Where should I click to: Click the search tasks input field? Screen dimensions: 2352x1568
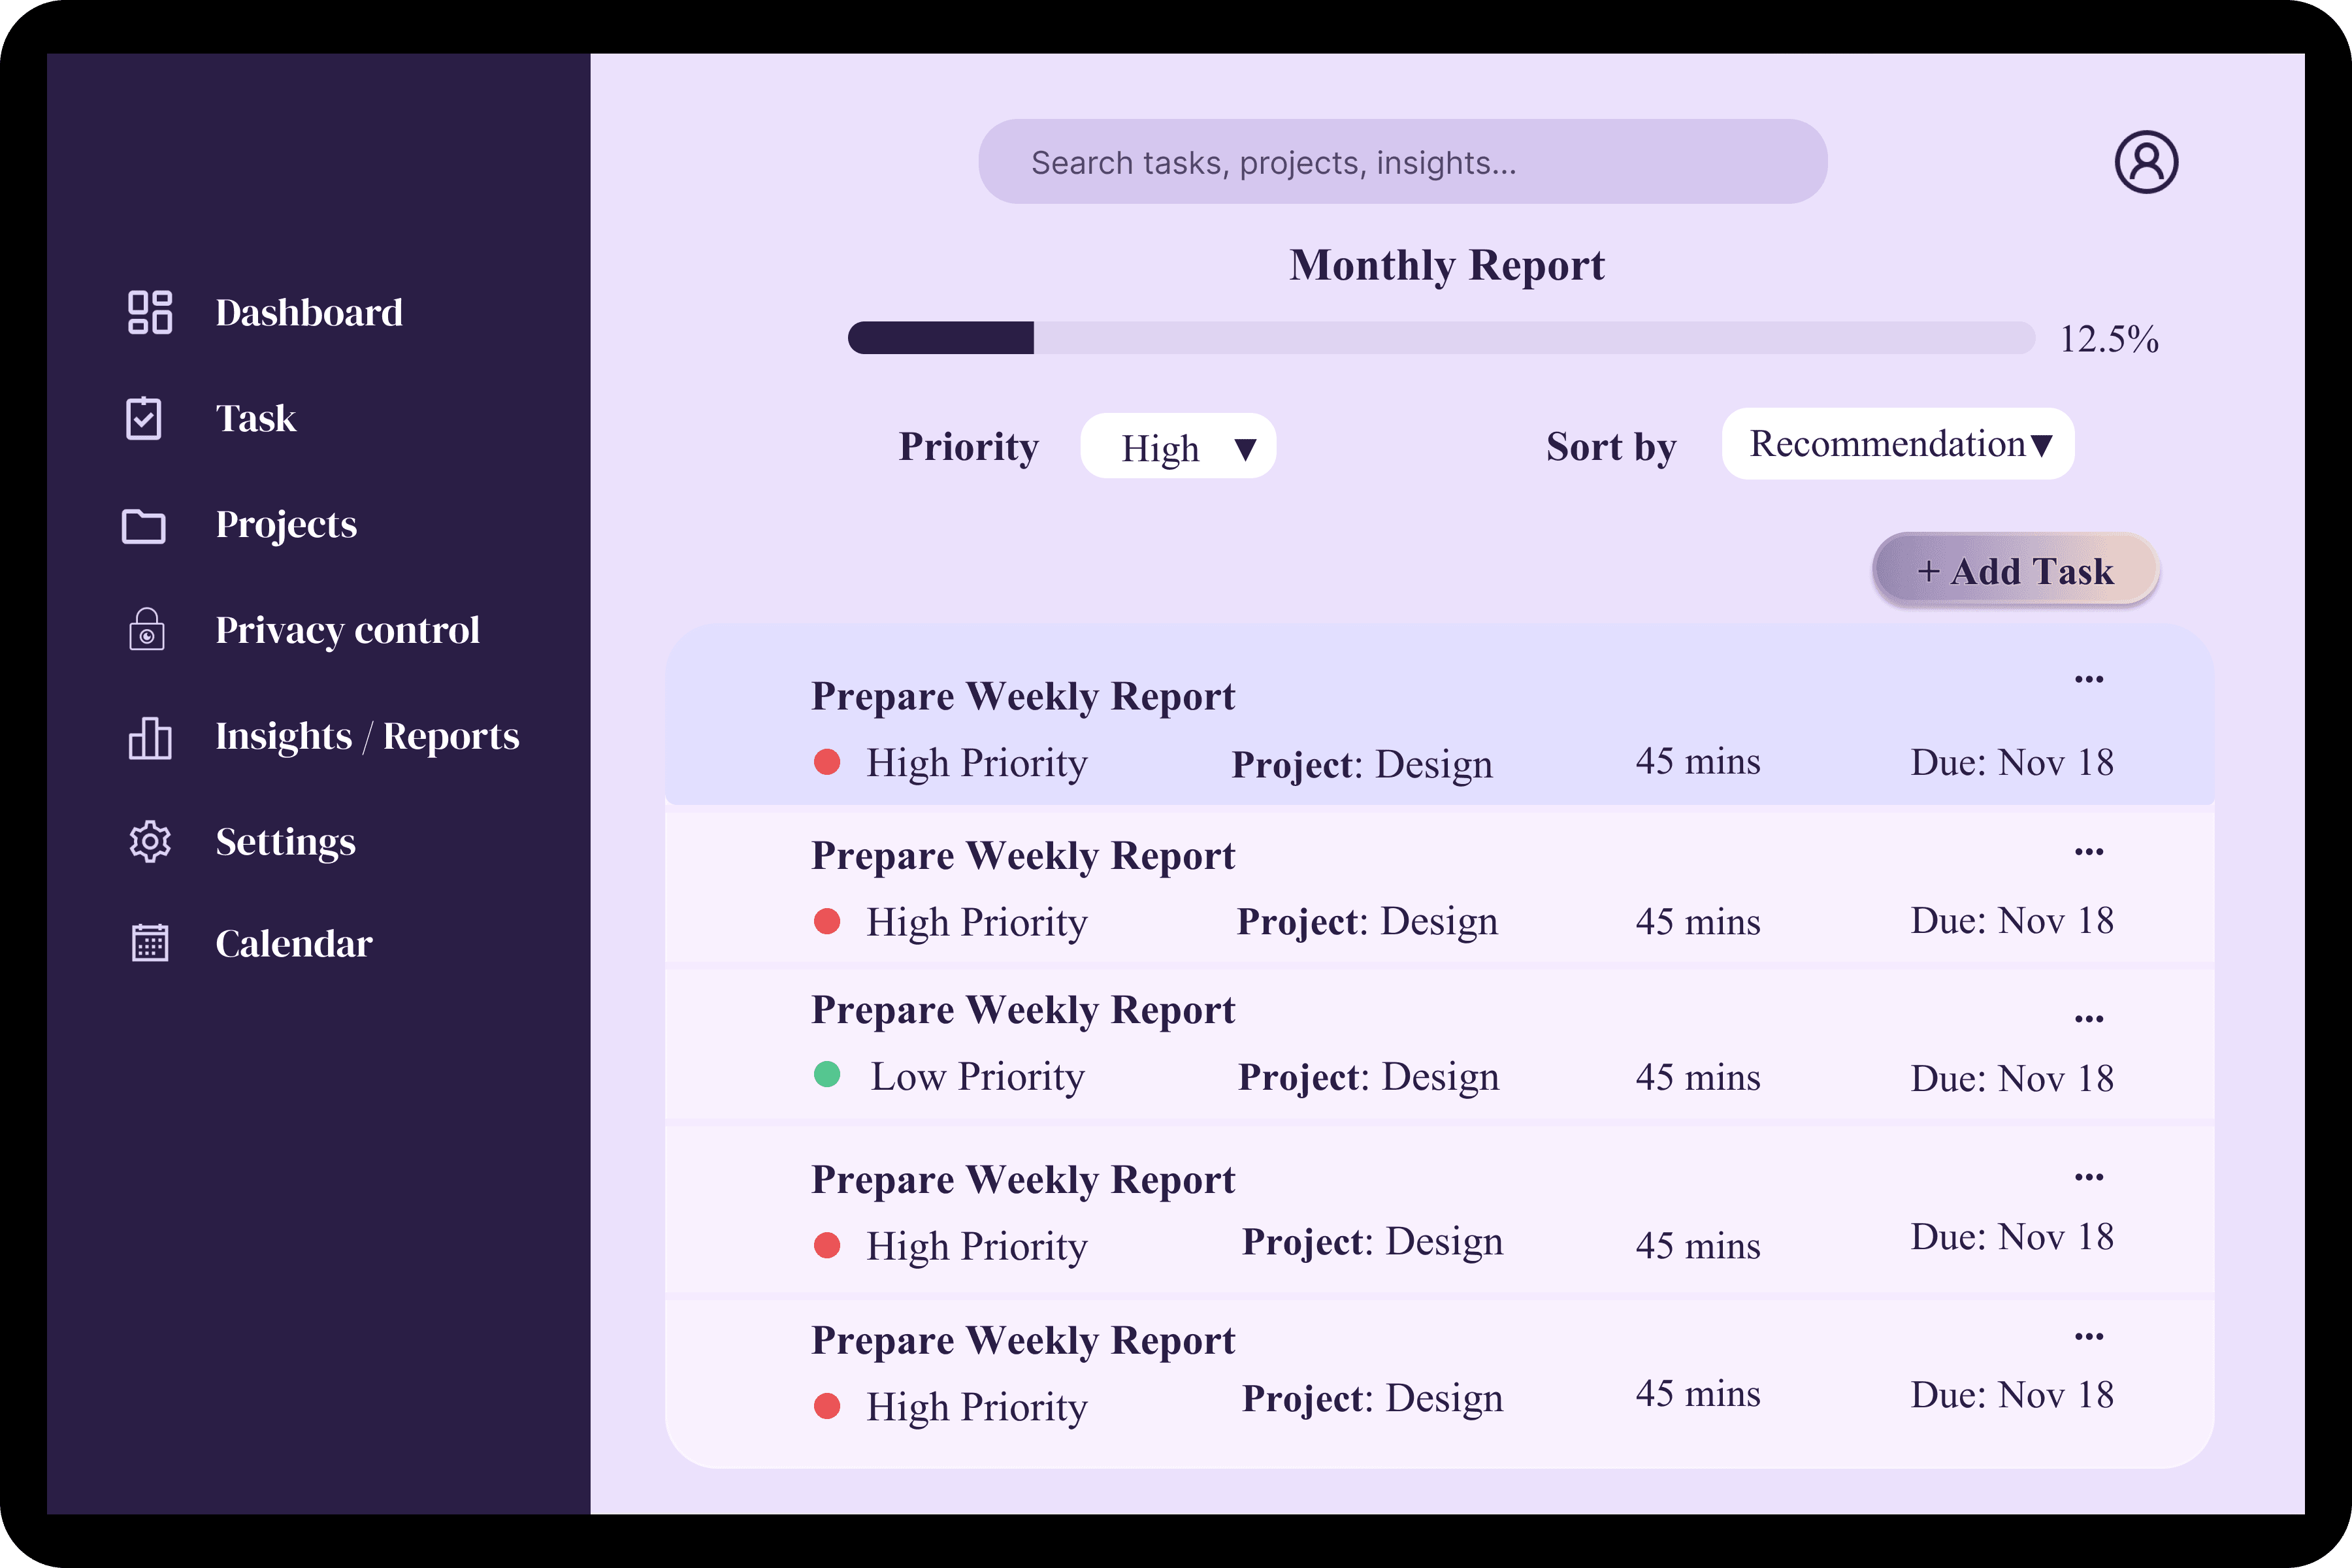click(1402, 162)
